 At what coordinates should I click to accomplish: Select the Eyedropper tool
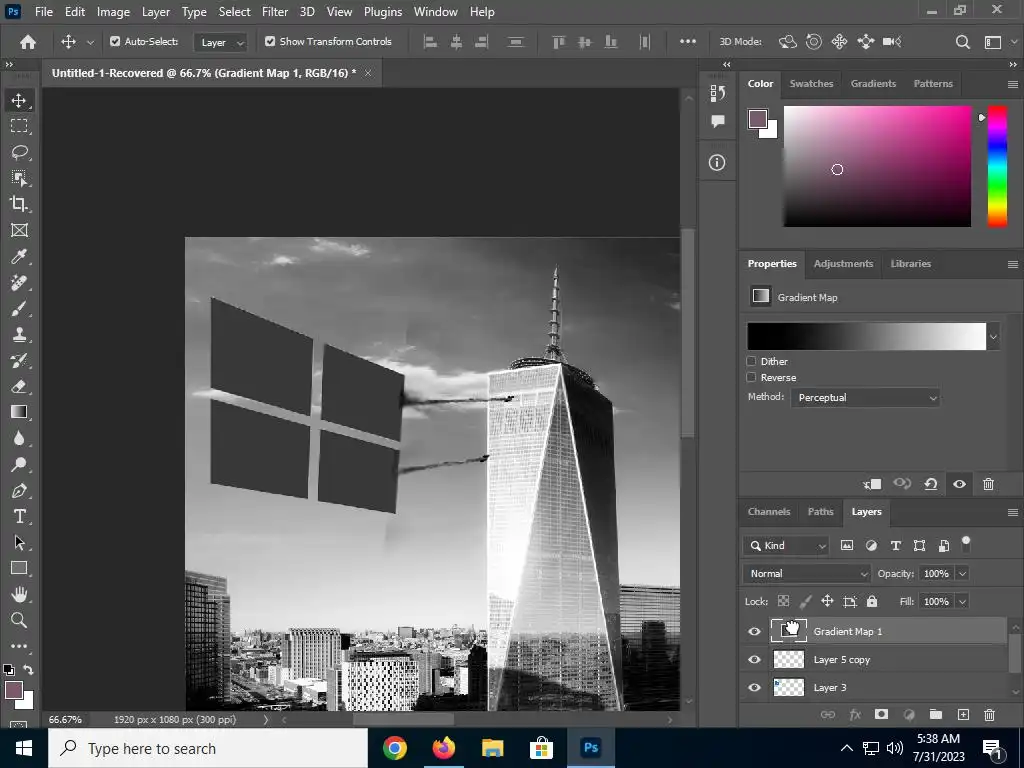[19, 256]
